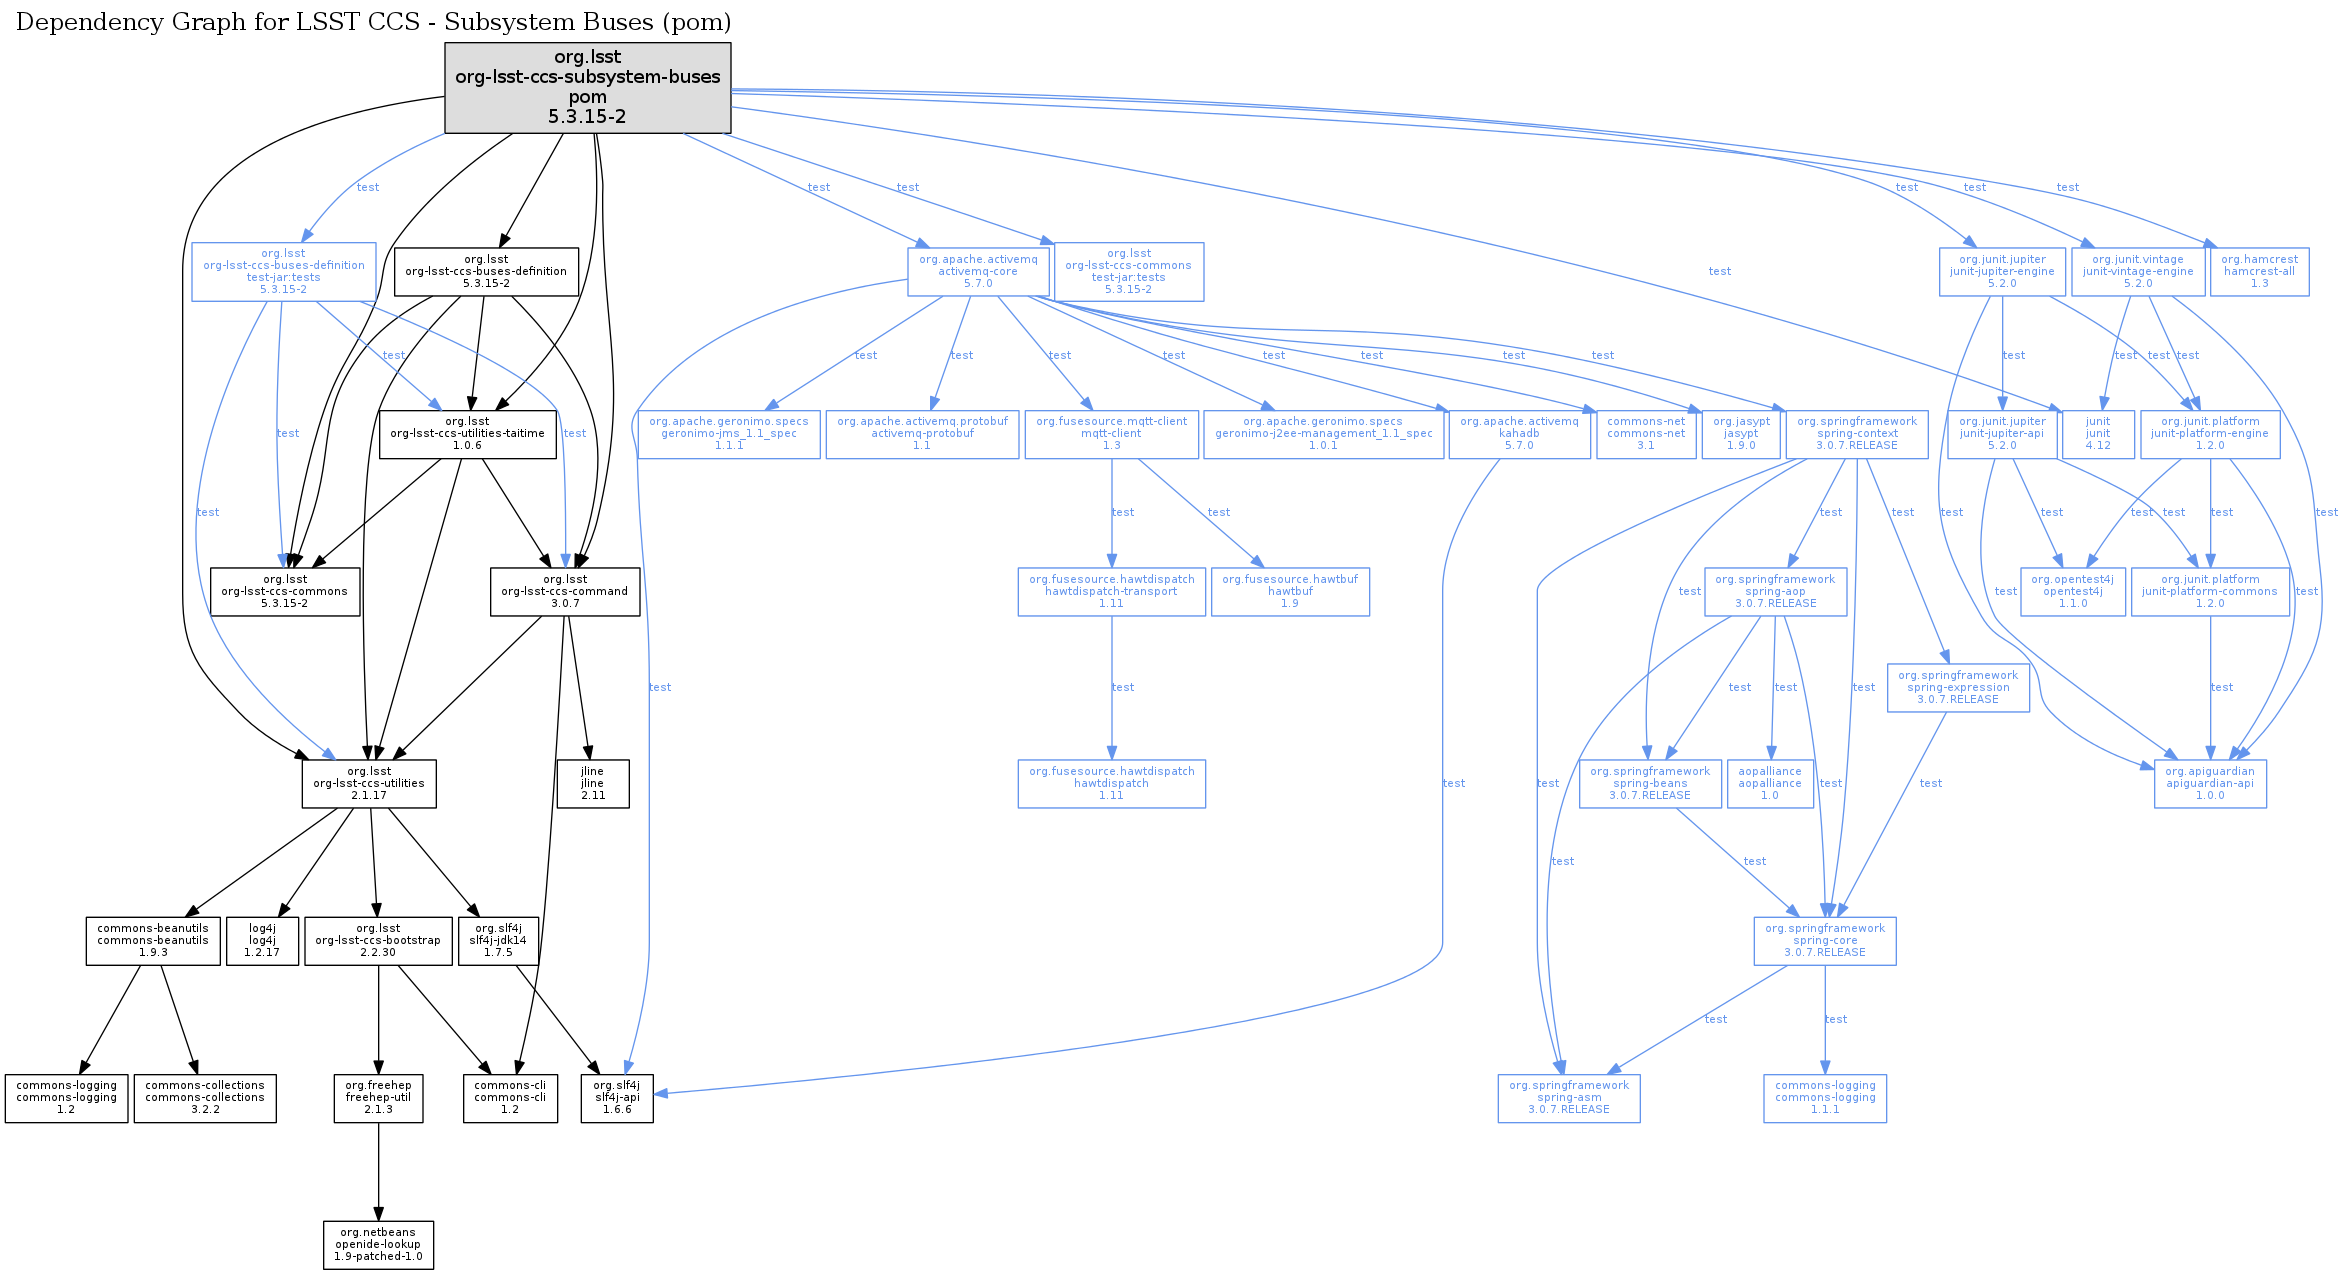The width and height of the screenshot is (2344, 1275).
Task: Click the spring-asm 3.0.7.RELEASE node
Action: (1568, 1097)
